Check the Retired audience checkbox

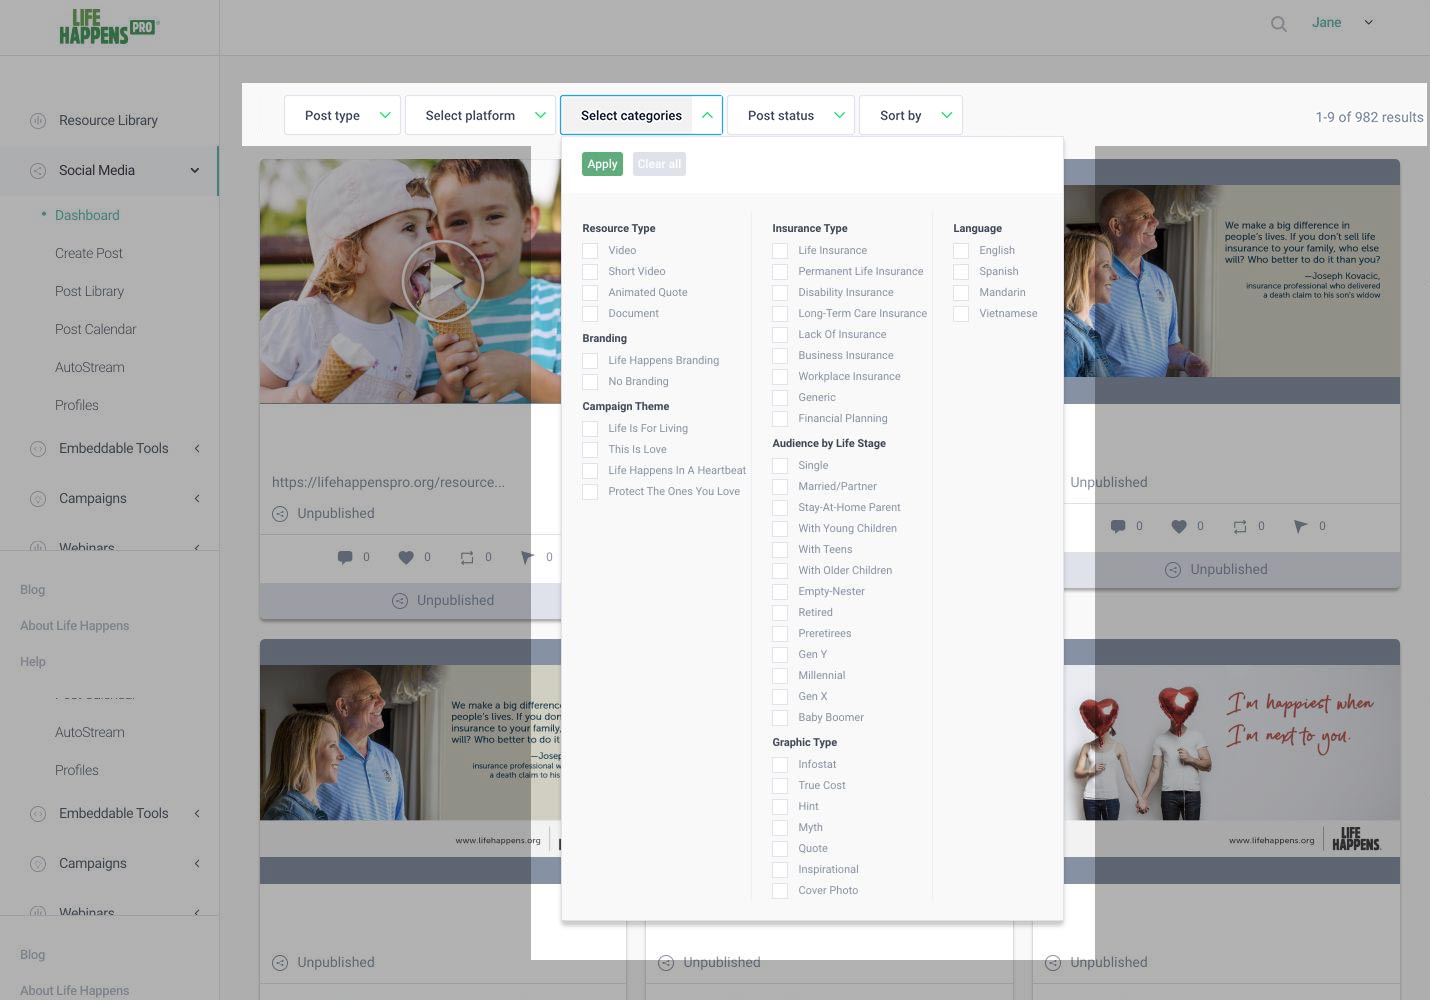coord(780,613)
